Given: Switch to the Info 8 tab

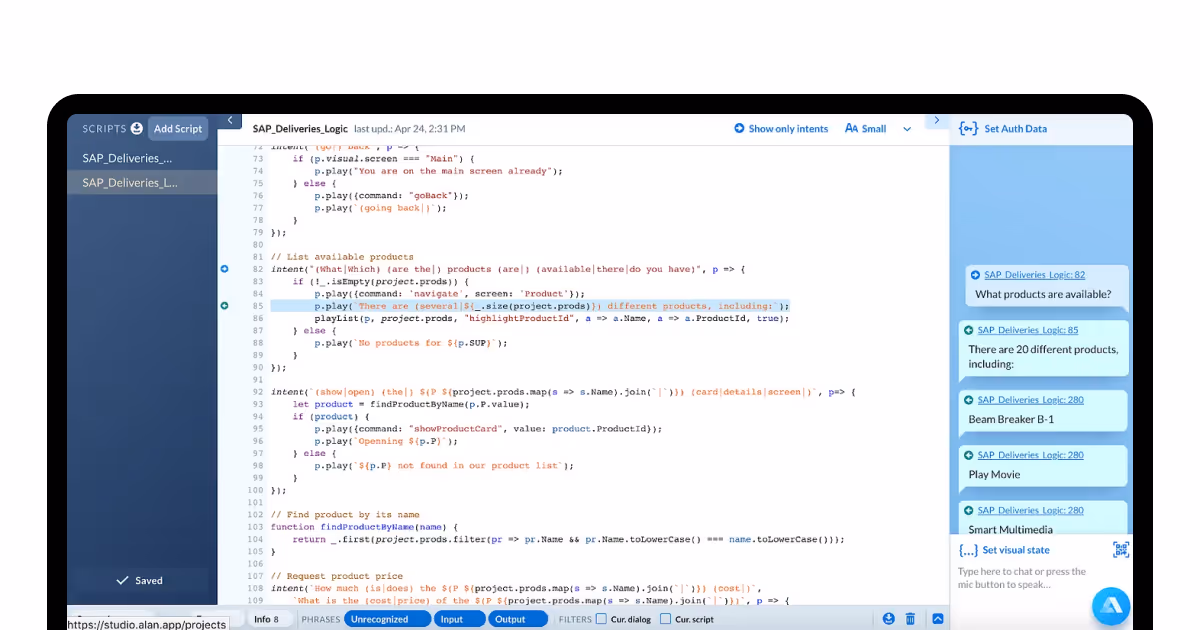Looking at the screenshot, I should click(267, 619).
